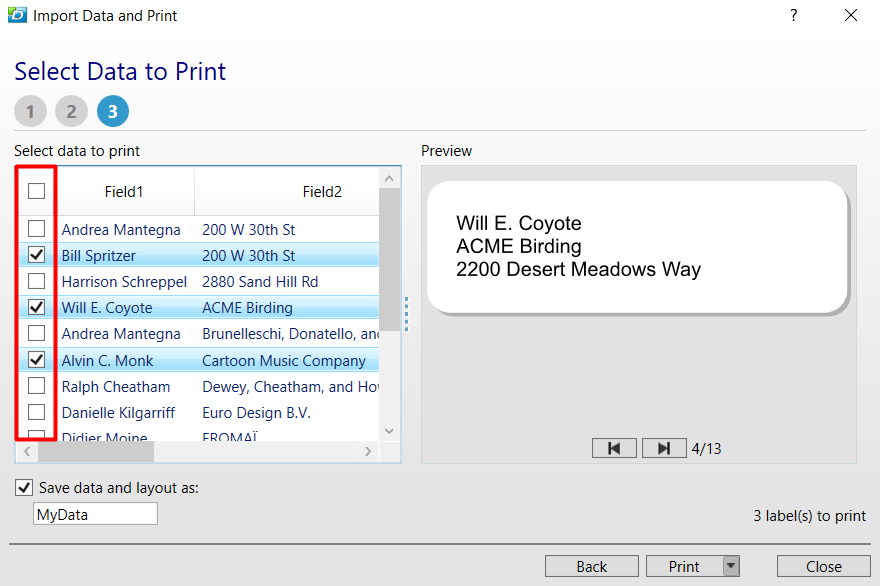Image resolution: width=880 pixels, height=586 pixels.
Task: Click the DYMO logo icon in title bar
Action: (16, 15)
